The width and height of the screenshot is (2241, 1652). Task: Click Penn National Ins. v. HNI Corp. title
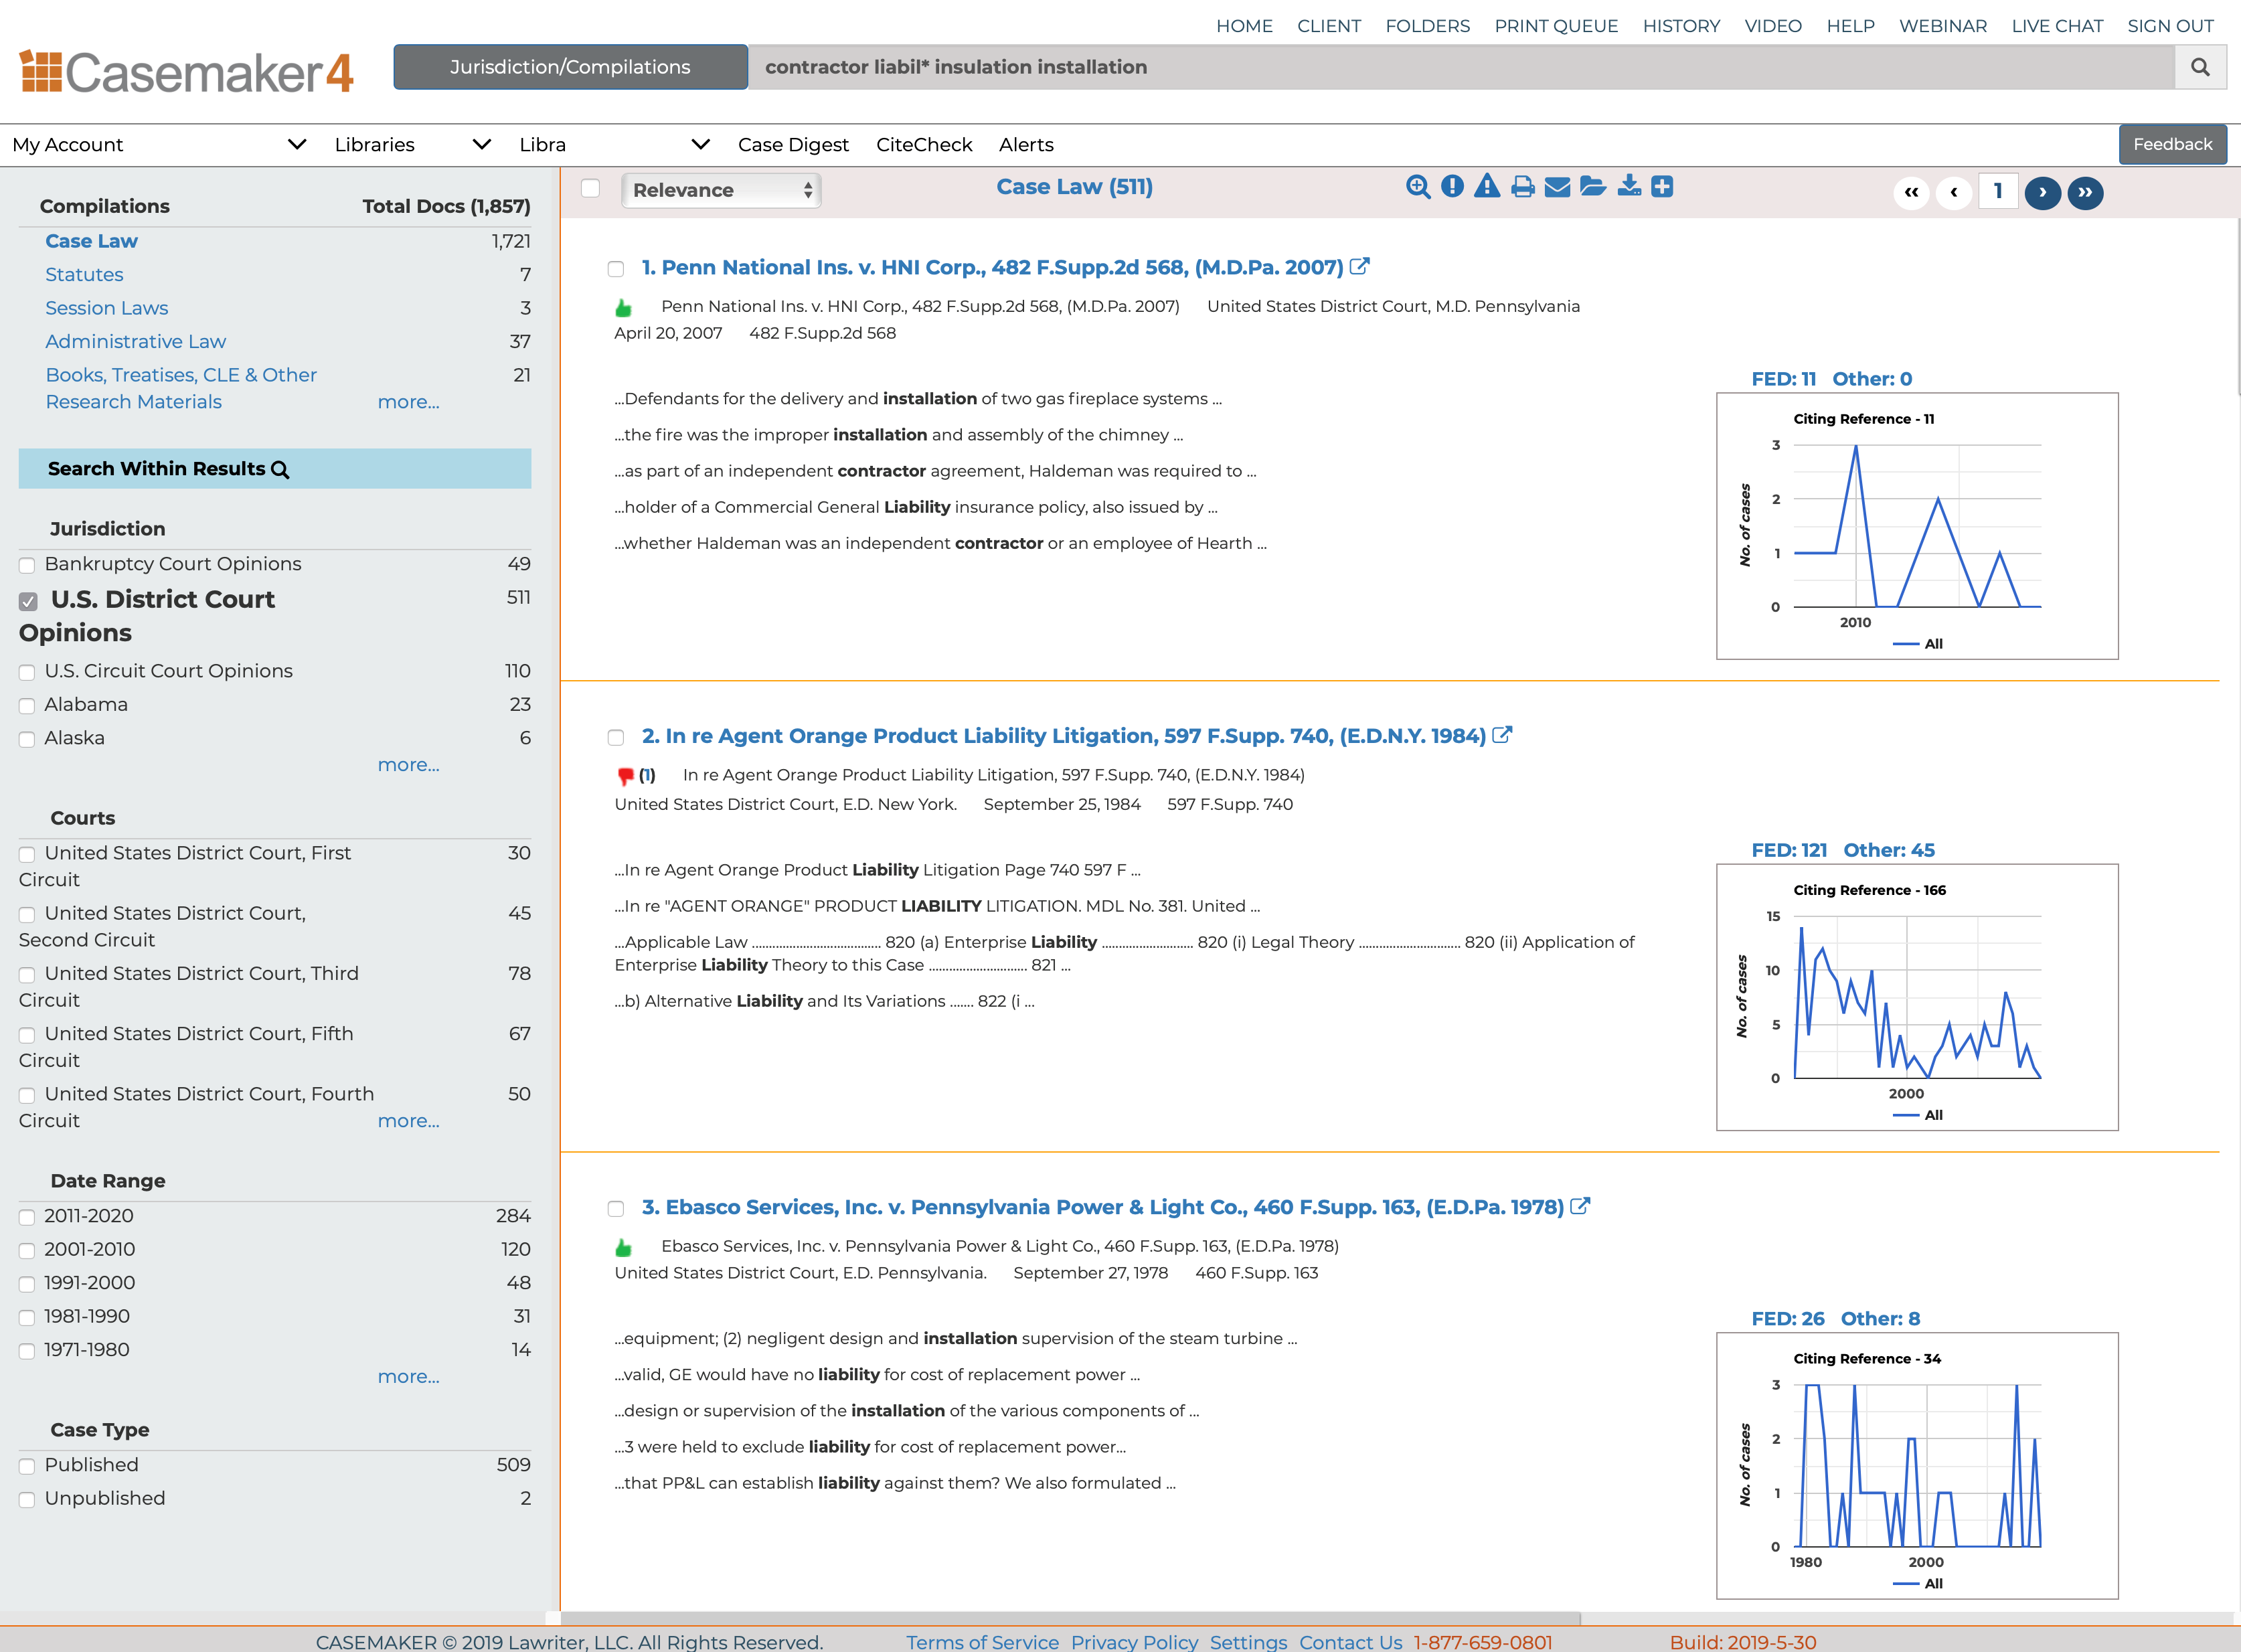pyautogui.click(x=992, y=267)
